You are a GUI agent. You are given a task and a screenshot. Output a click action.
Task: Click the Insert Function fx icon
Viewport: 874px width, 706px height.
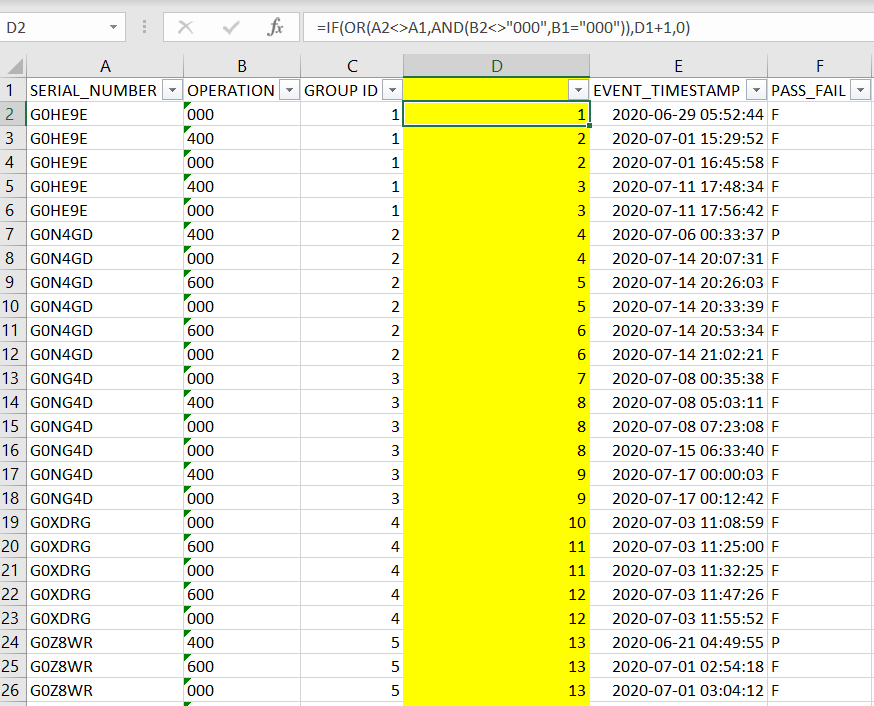click(x=275, y=28)
